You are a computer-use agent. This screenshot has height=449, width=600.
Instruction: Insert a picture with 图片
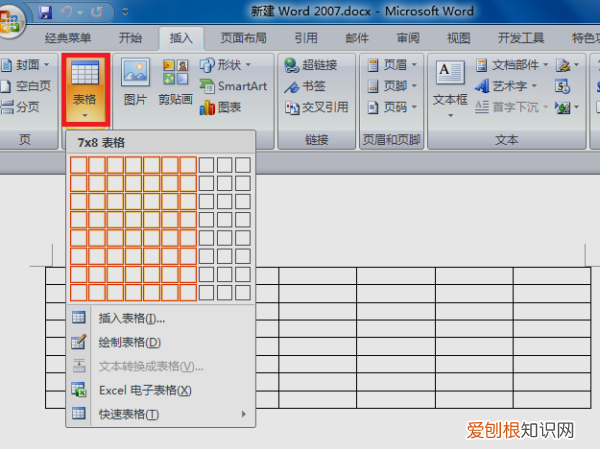click(x=135, y=82)
